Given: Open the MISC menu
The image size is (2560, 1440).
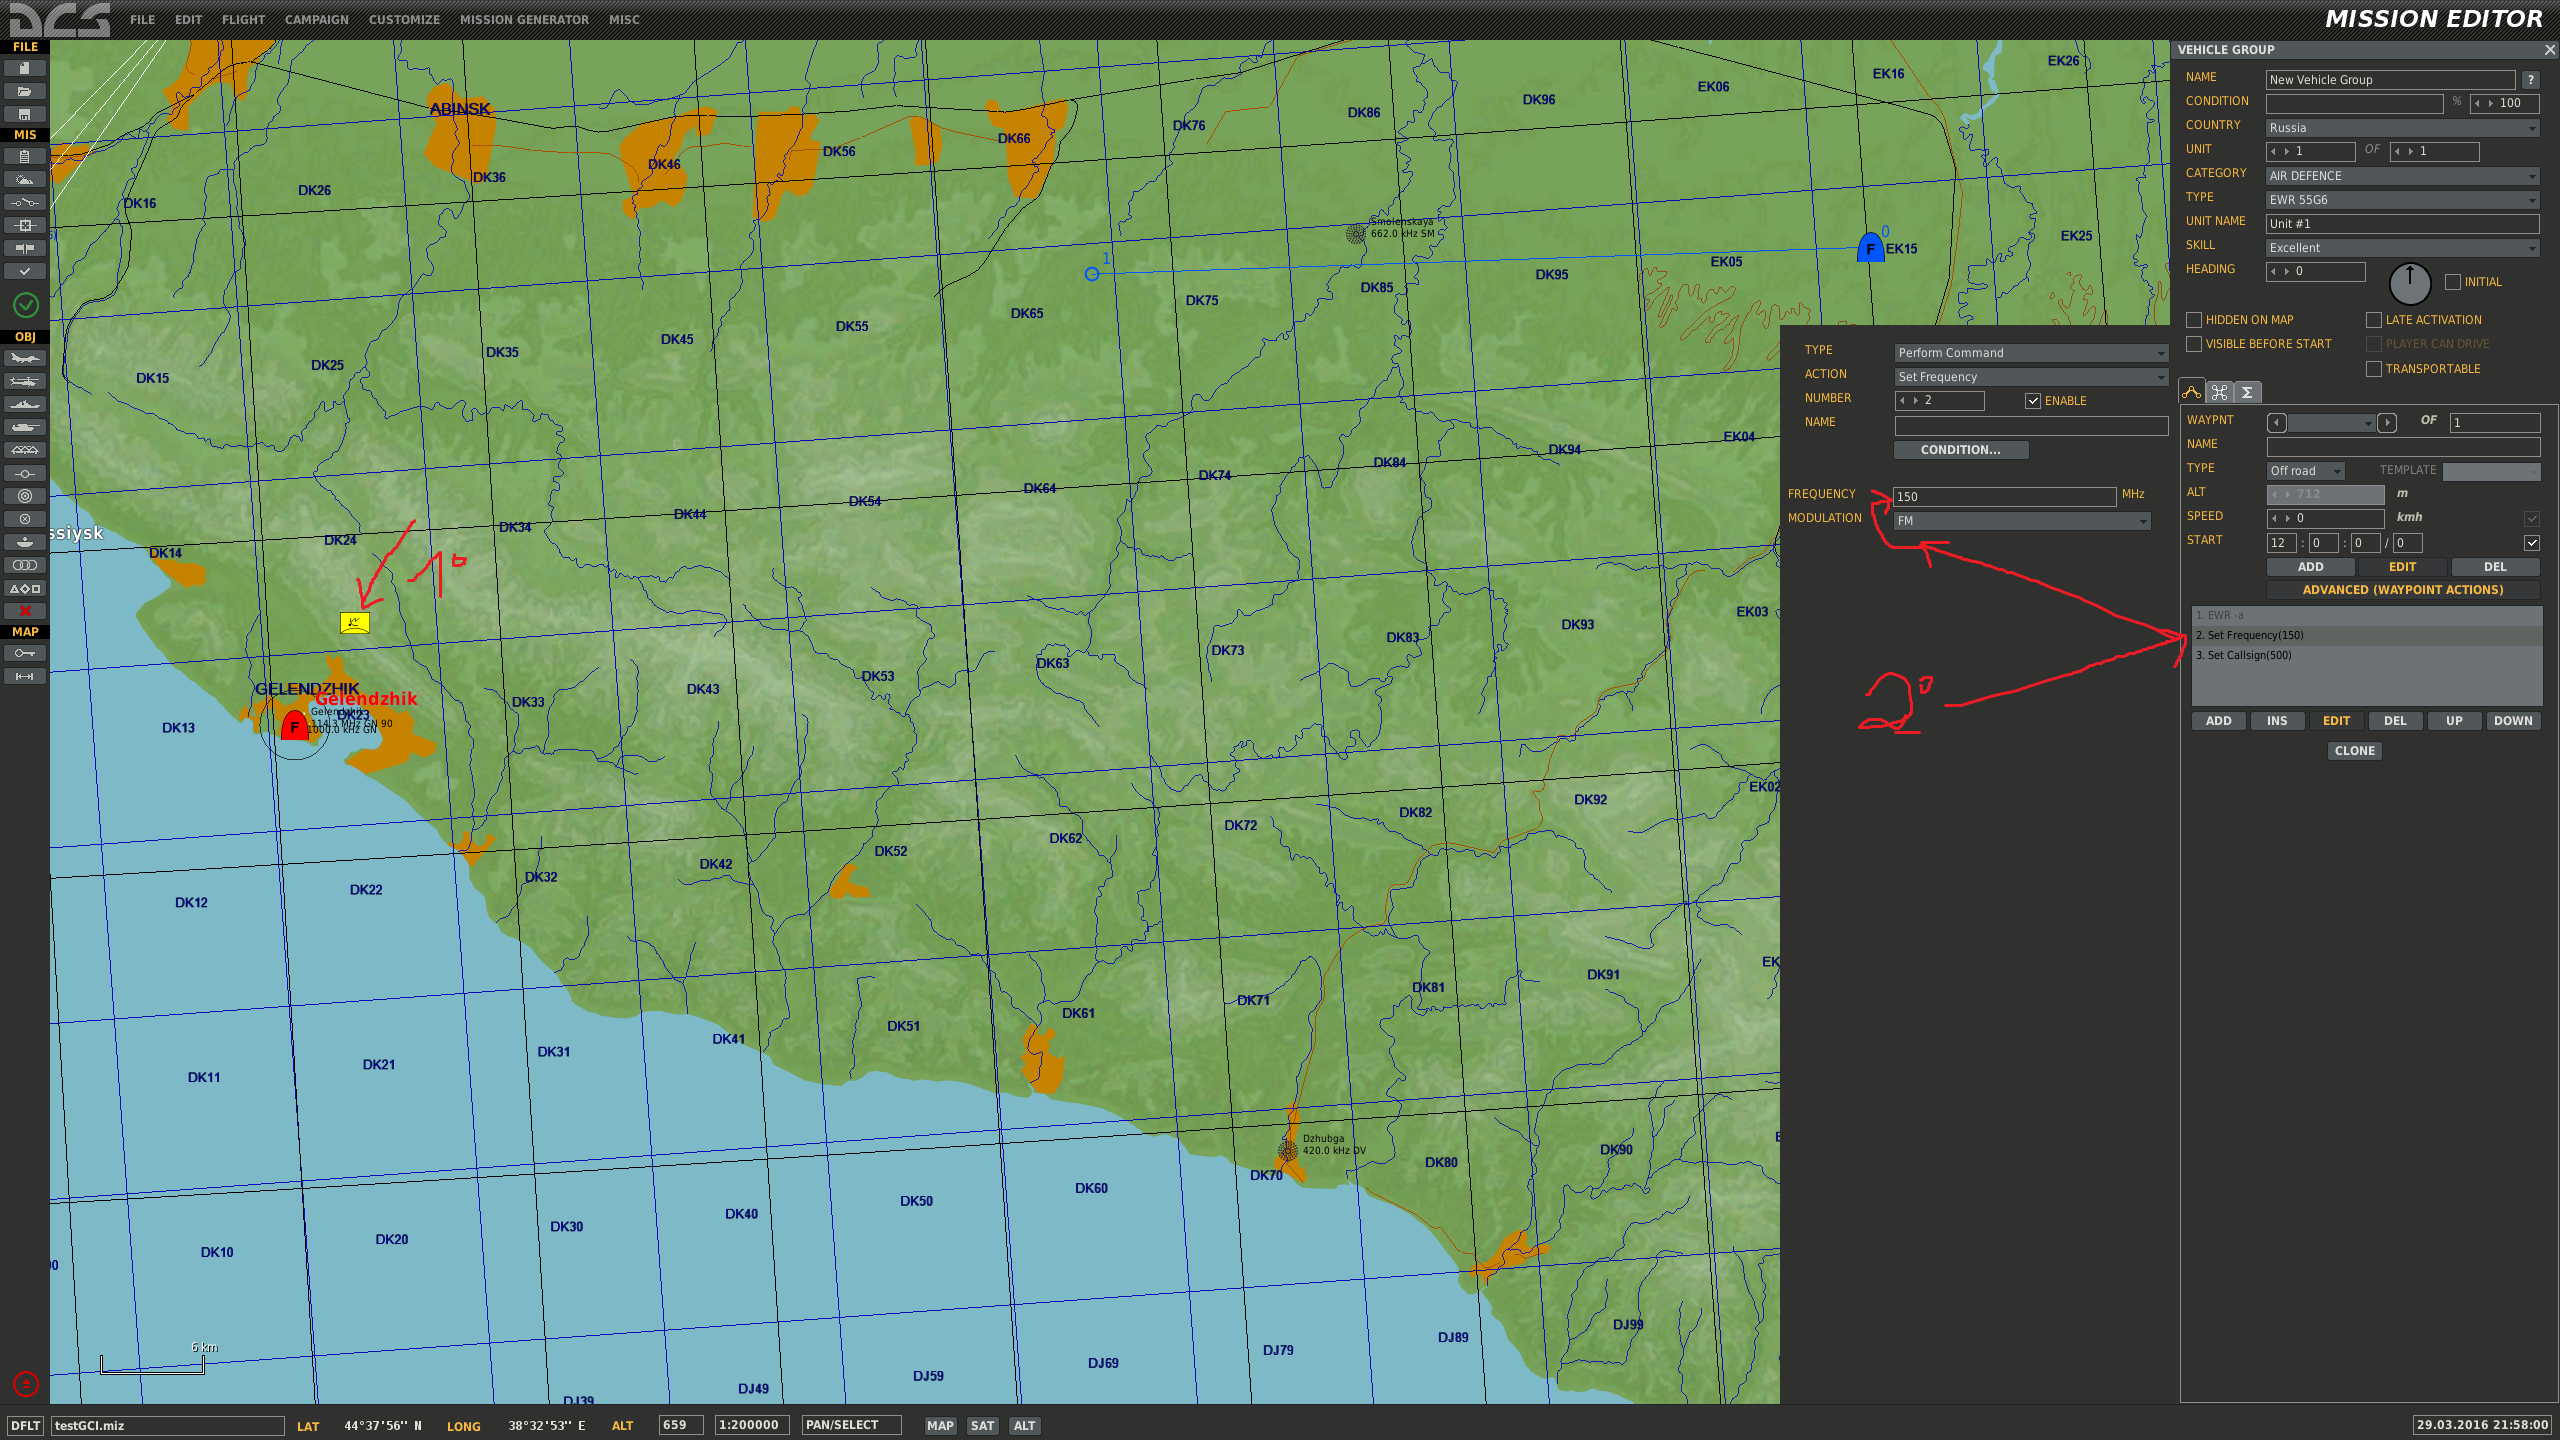Looking at the screenshot, I should point(624,19).
